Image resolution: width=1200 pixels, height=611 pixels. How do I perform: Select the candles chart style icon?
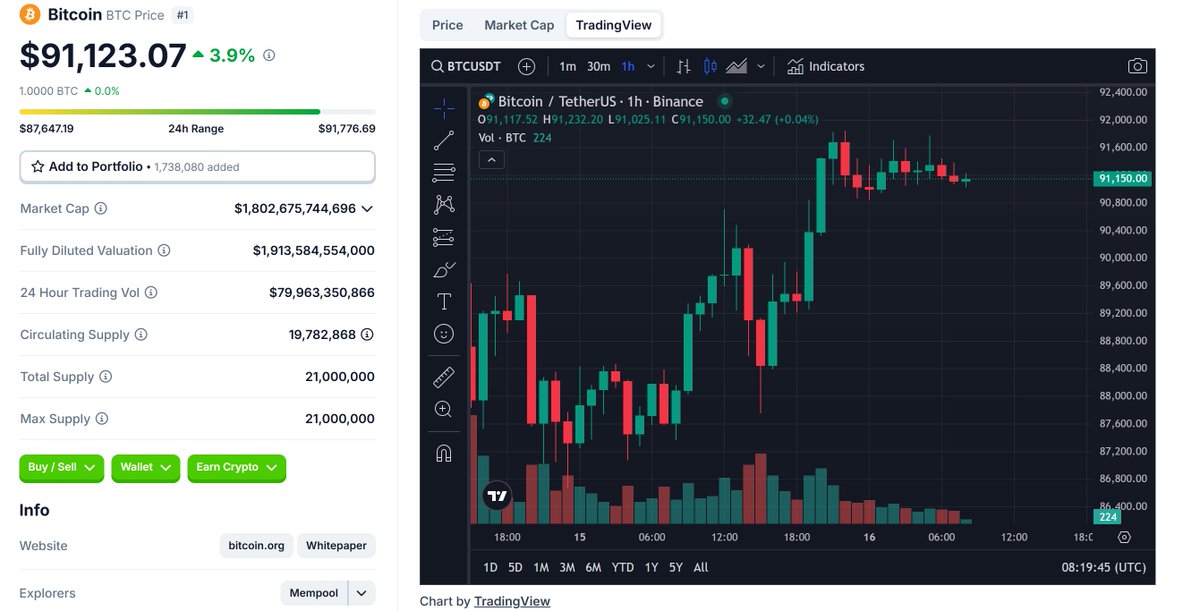pyautogui.click(x=711, y=67)
